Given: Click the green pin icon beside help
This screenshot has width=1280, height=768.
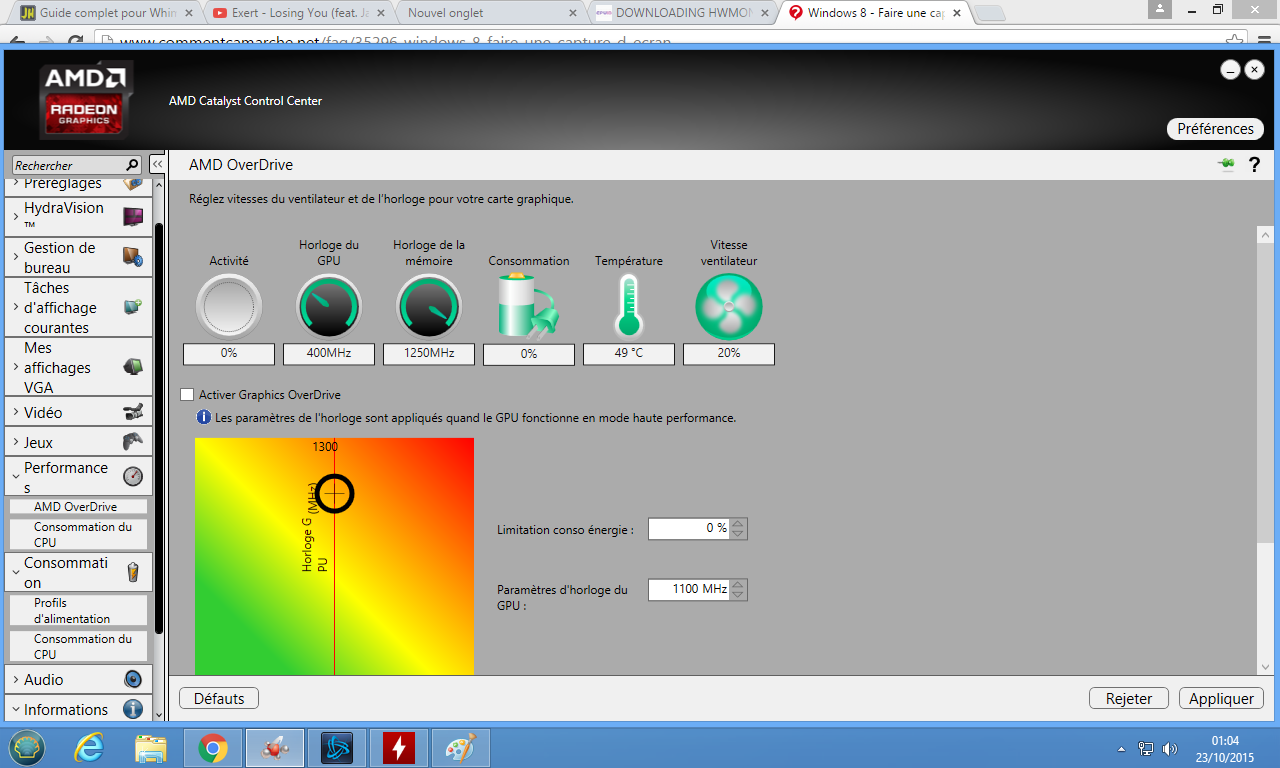Looking at the screenshot, I should pyautogui.click(x=1226, y=165).
